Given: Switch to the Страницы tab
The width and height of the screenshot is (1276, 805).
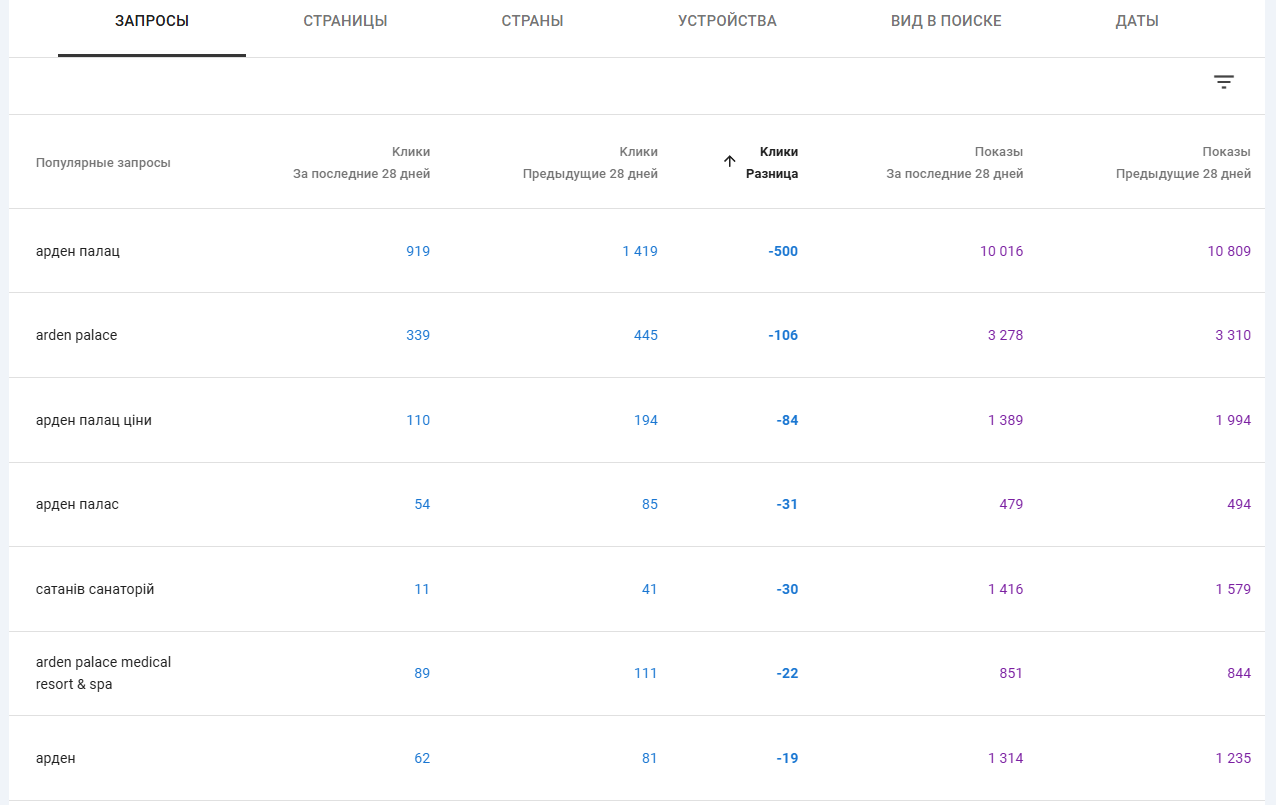Looking at the screenshot, I should (x=345, y=21).
